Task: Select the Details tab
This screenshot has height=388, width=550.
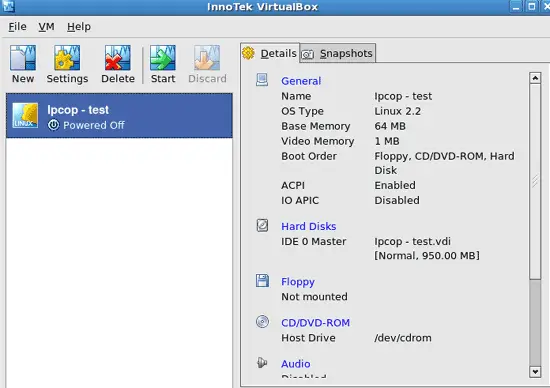Action: (x=270, y=53)
